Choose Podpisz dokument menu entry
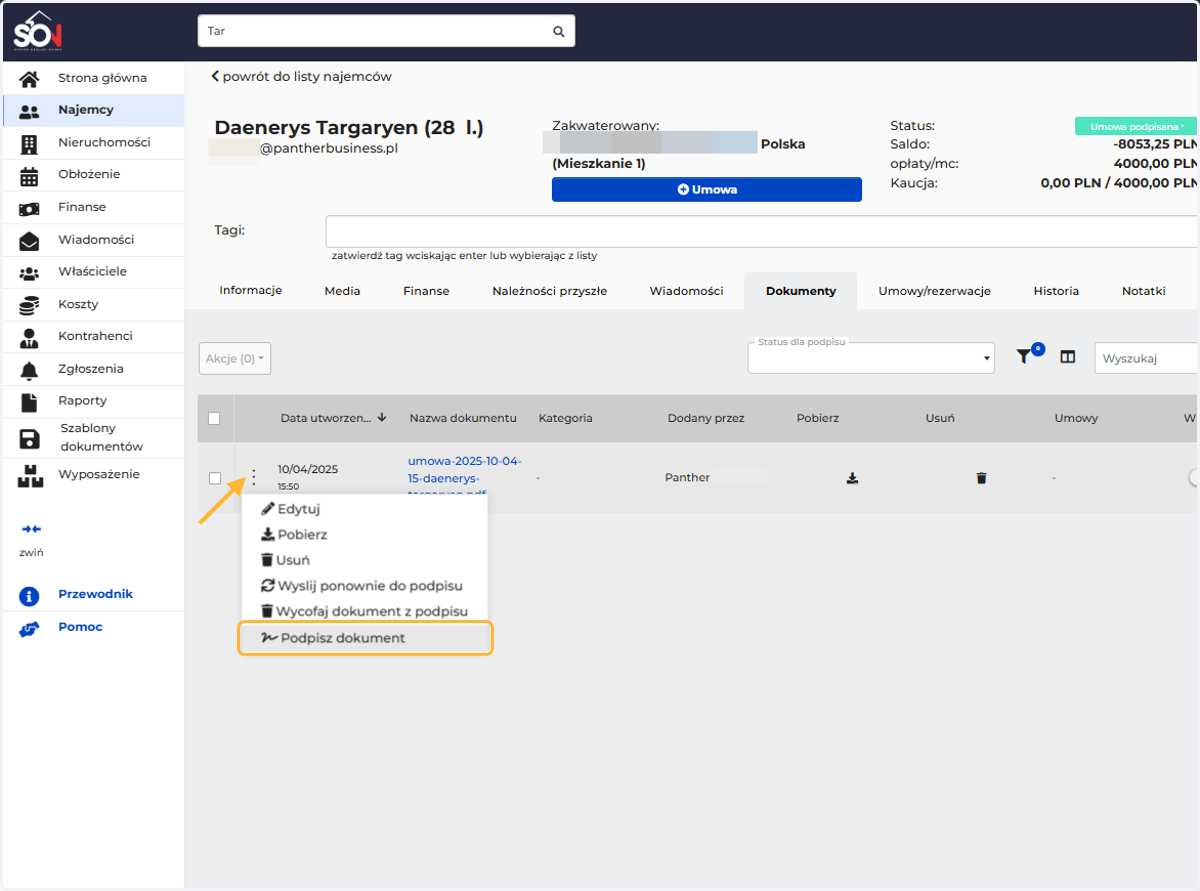This screenshot has height=891, width=1200. click(x=365, y=638)
